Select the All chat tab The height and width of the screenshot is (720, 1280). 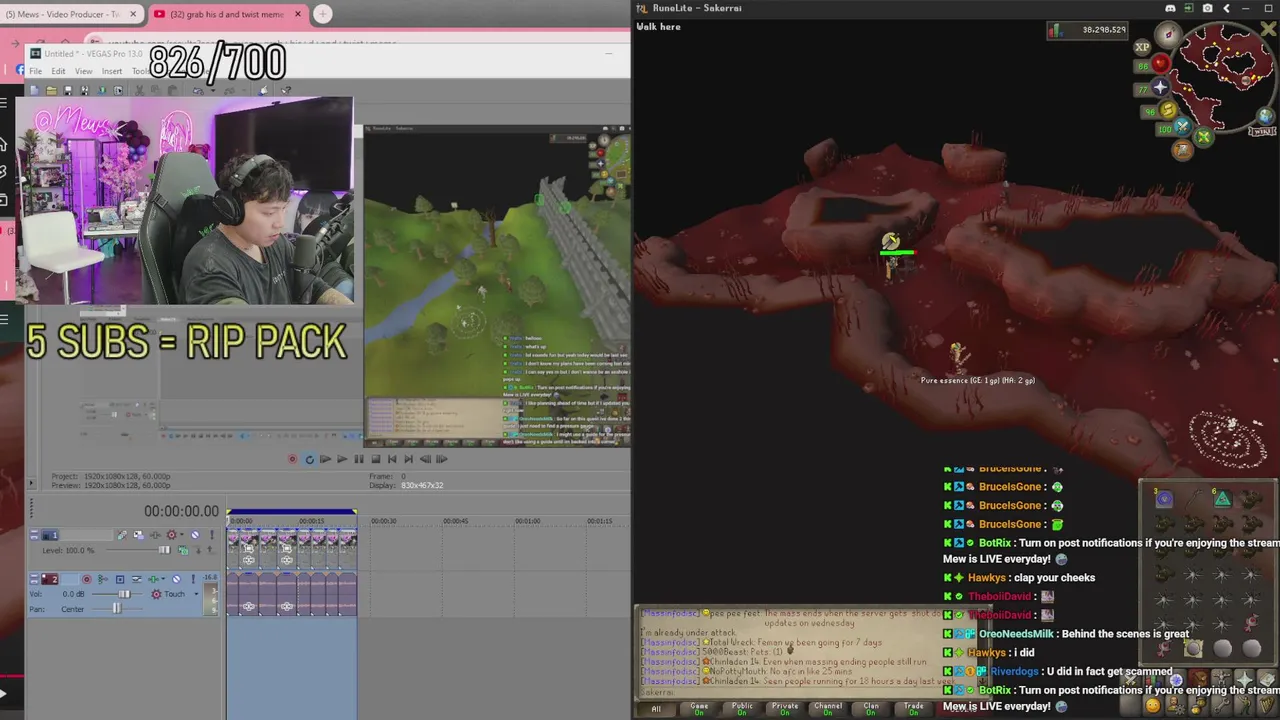tap(656, 709)
